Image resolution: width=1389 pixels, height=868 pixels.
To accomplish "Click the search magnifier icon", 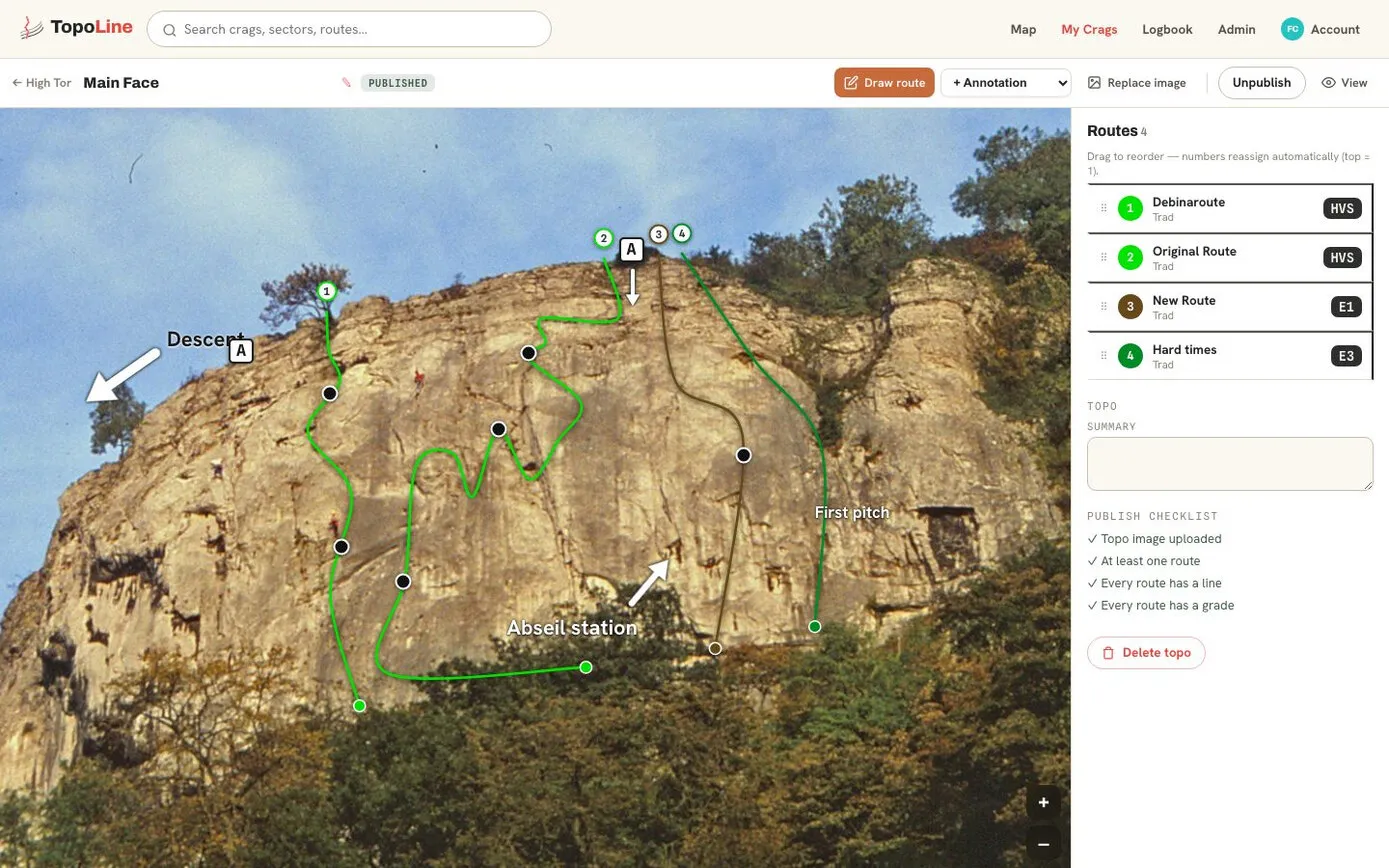I will point(170,30).
